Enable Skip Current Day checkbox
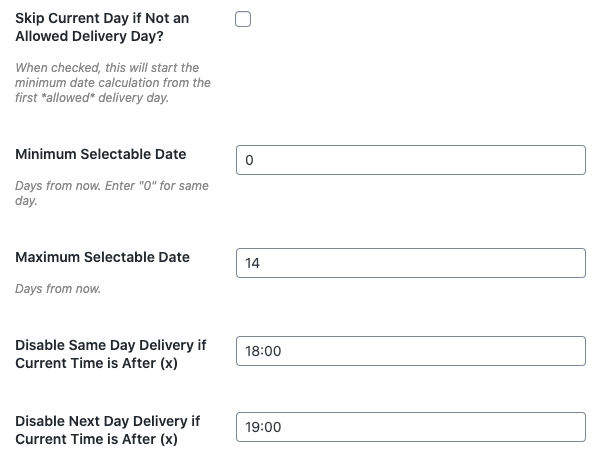606x461 pixels. point(243,19)
